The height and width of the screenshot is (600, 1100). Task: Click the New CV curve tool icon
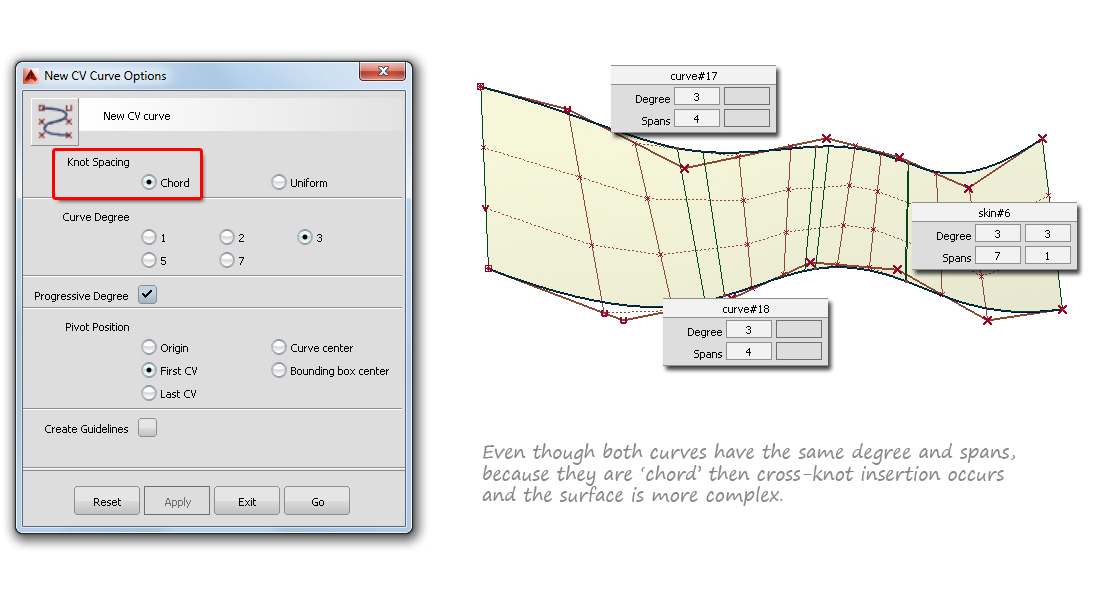tap(53, 120)
